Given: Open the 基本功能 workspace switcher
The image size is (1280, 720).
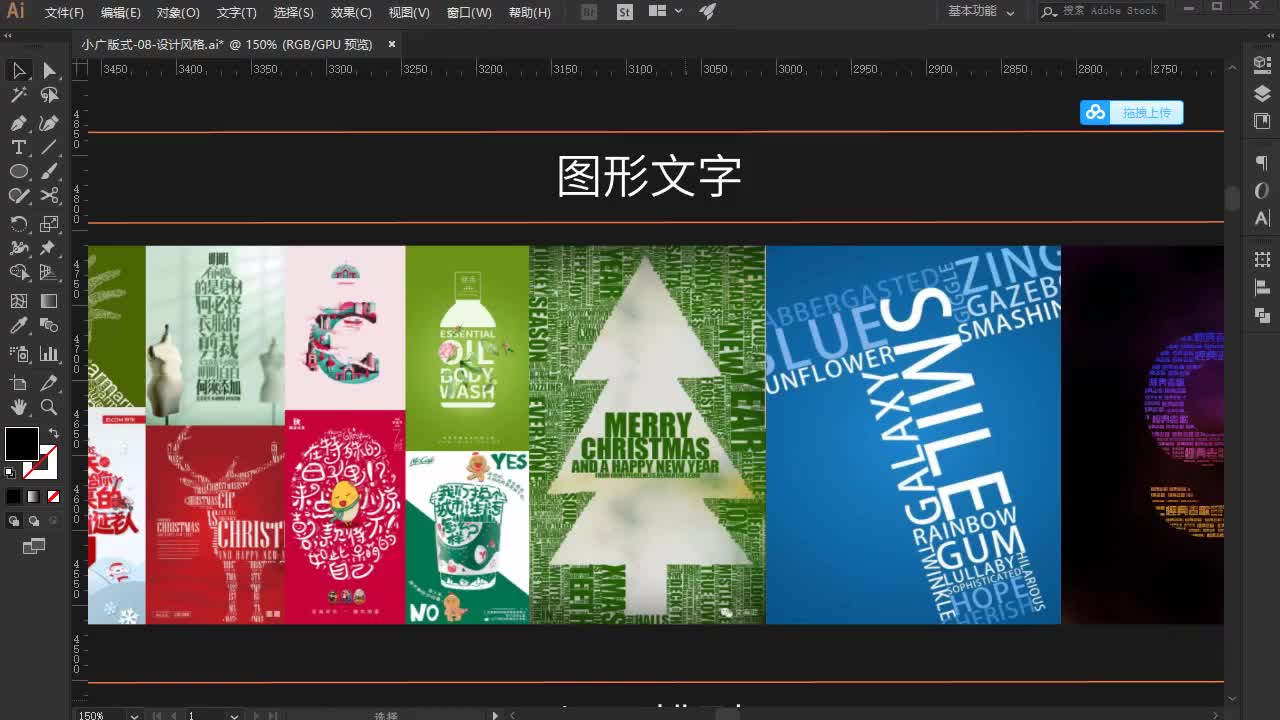Looking at the screenshot, I should (981, 12).
